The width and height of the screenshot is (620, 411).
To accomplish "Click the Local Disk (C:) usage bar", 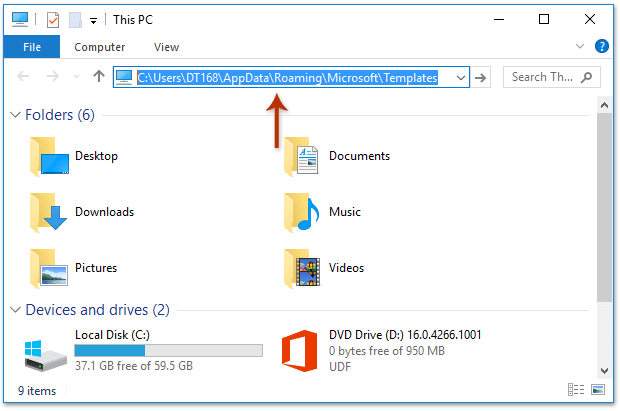I will [168, 350].
